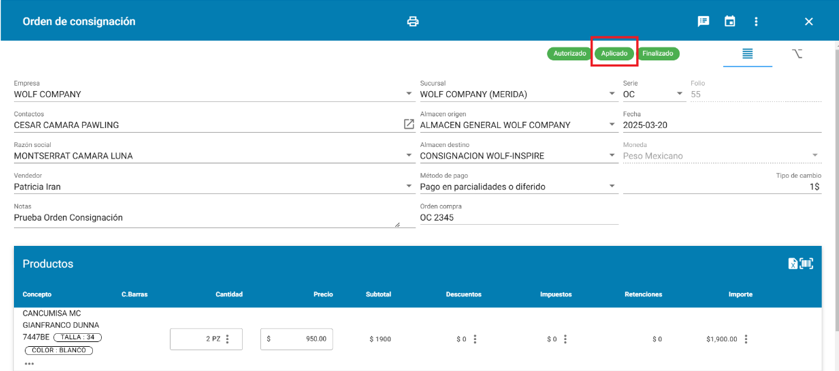Open the comments icon in header
This screenshot has width=839, height=371.
click(x=703, y=21)
